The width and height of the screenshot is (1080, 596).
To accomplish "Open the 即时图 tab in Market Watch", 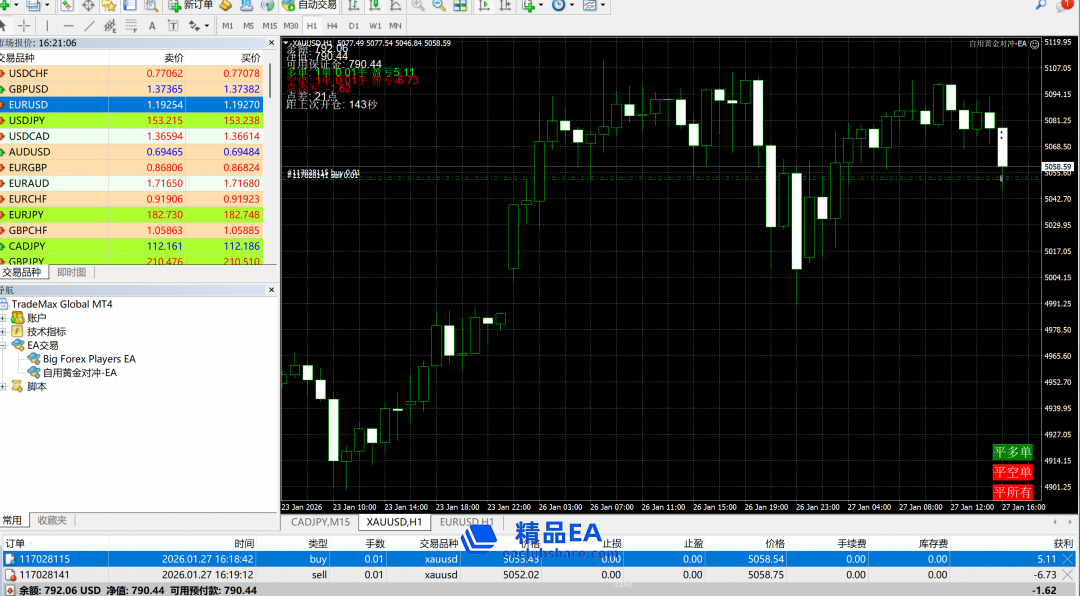I will pyautogui.click(x=71, y=272).
